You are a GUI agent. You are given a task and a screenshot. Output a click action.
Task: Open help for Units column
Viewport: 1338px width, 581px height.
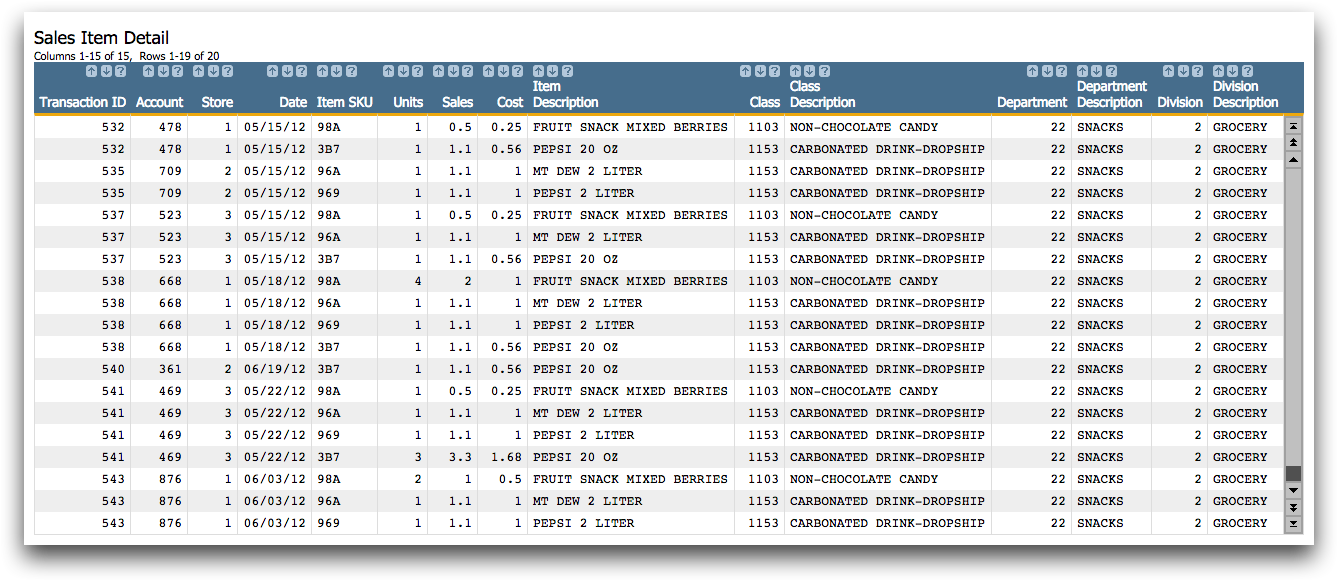[418, 71]
